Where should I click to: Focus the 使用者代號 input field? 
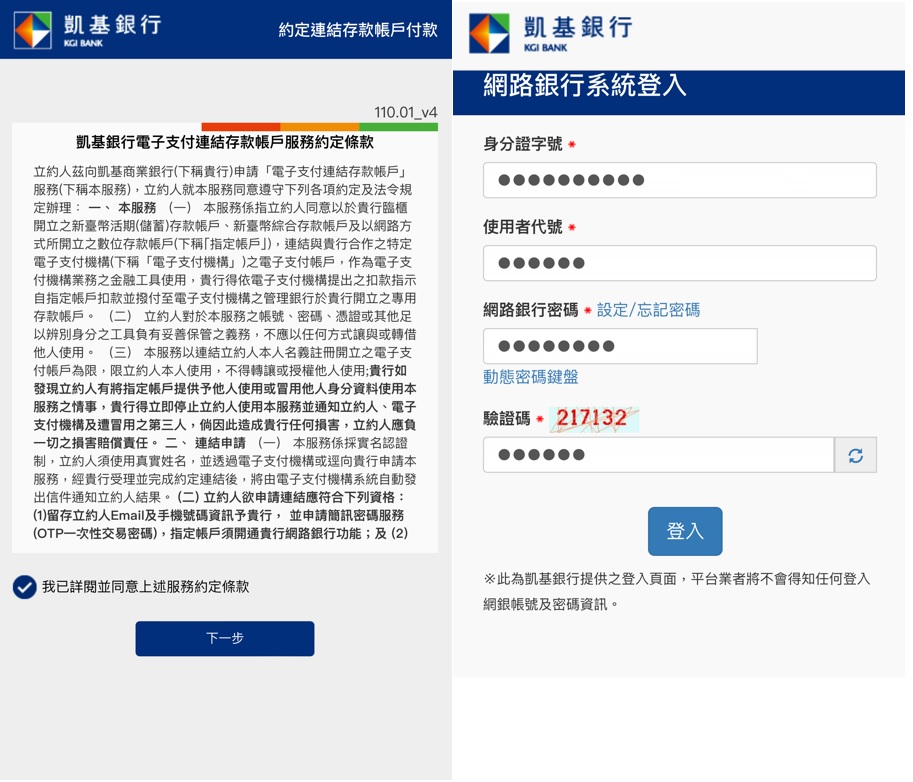tap(680, 263)
